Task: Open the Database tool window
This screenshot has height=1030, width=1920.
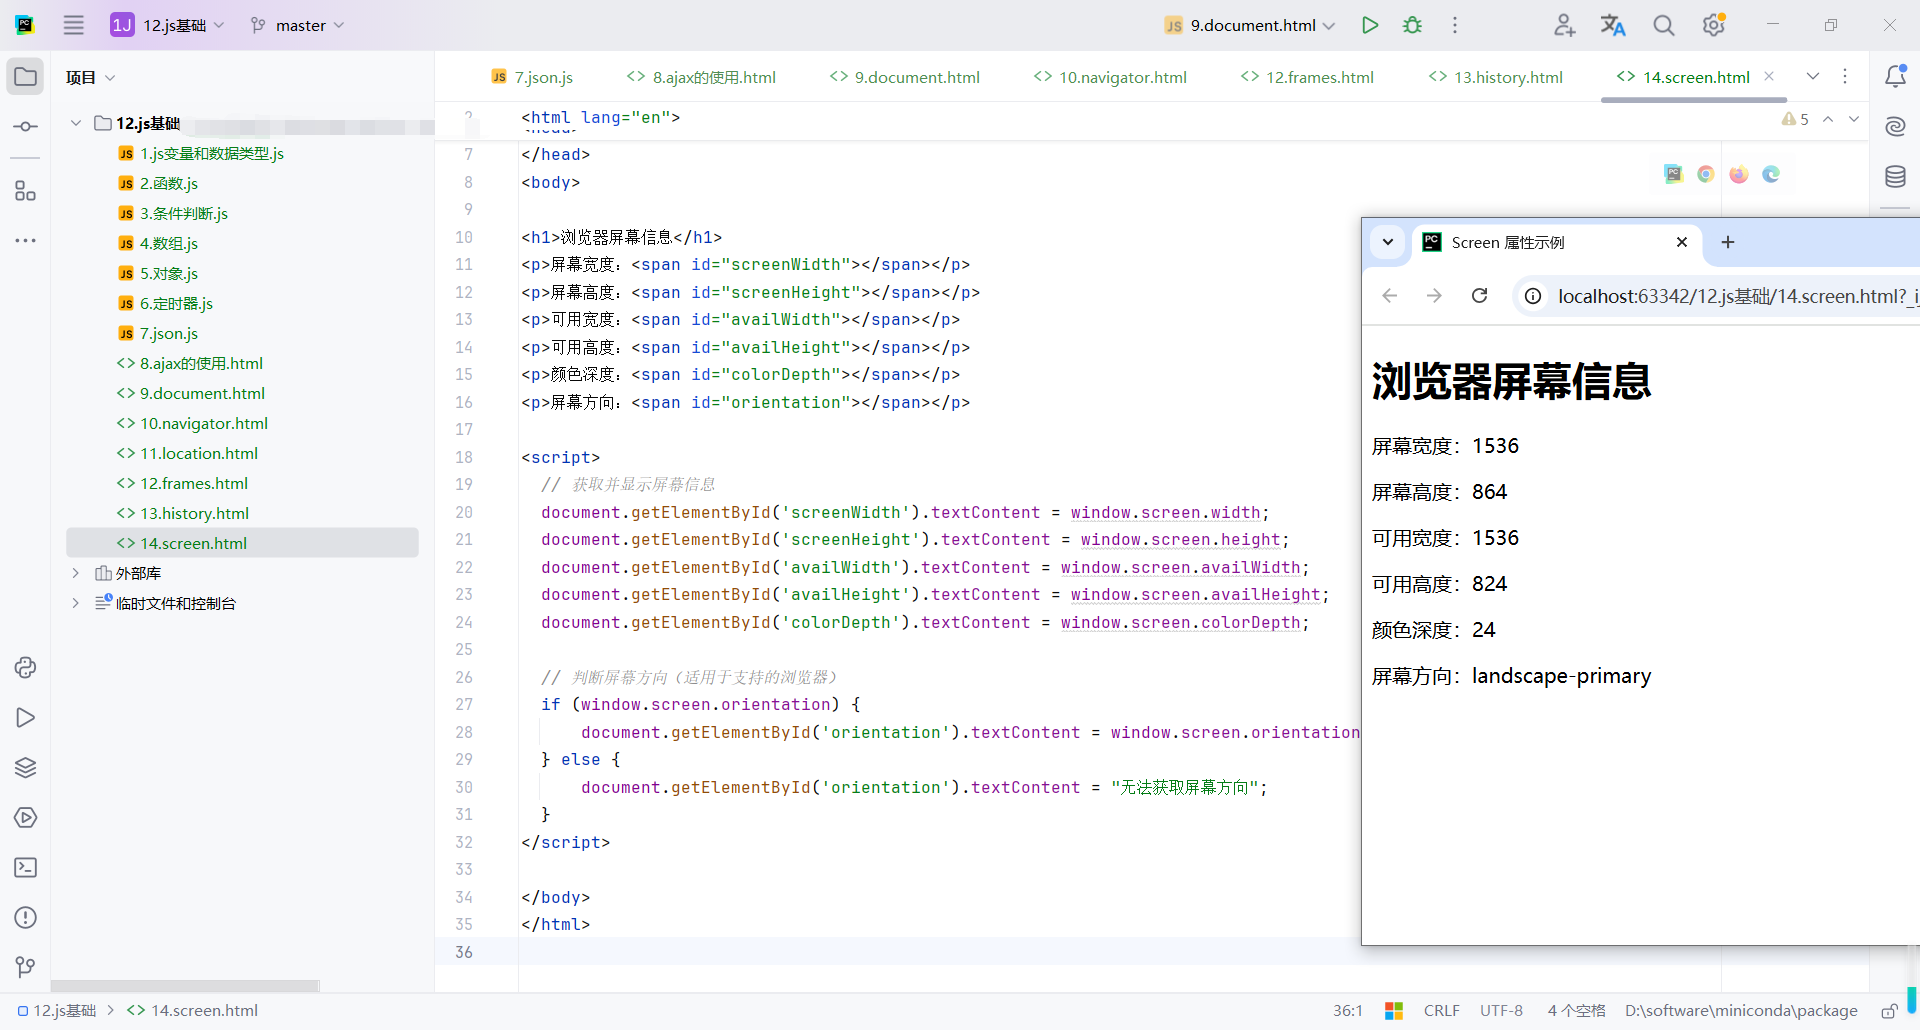Action: [x=1895, y=177]
